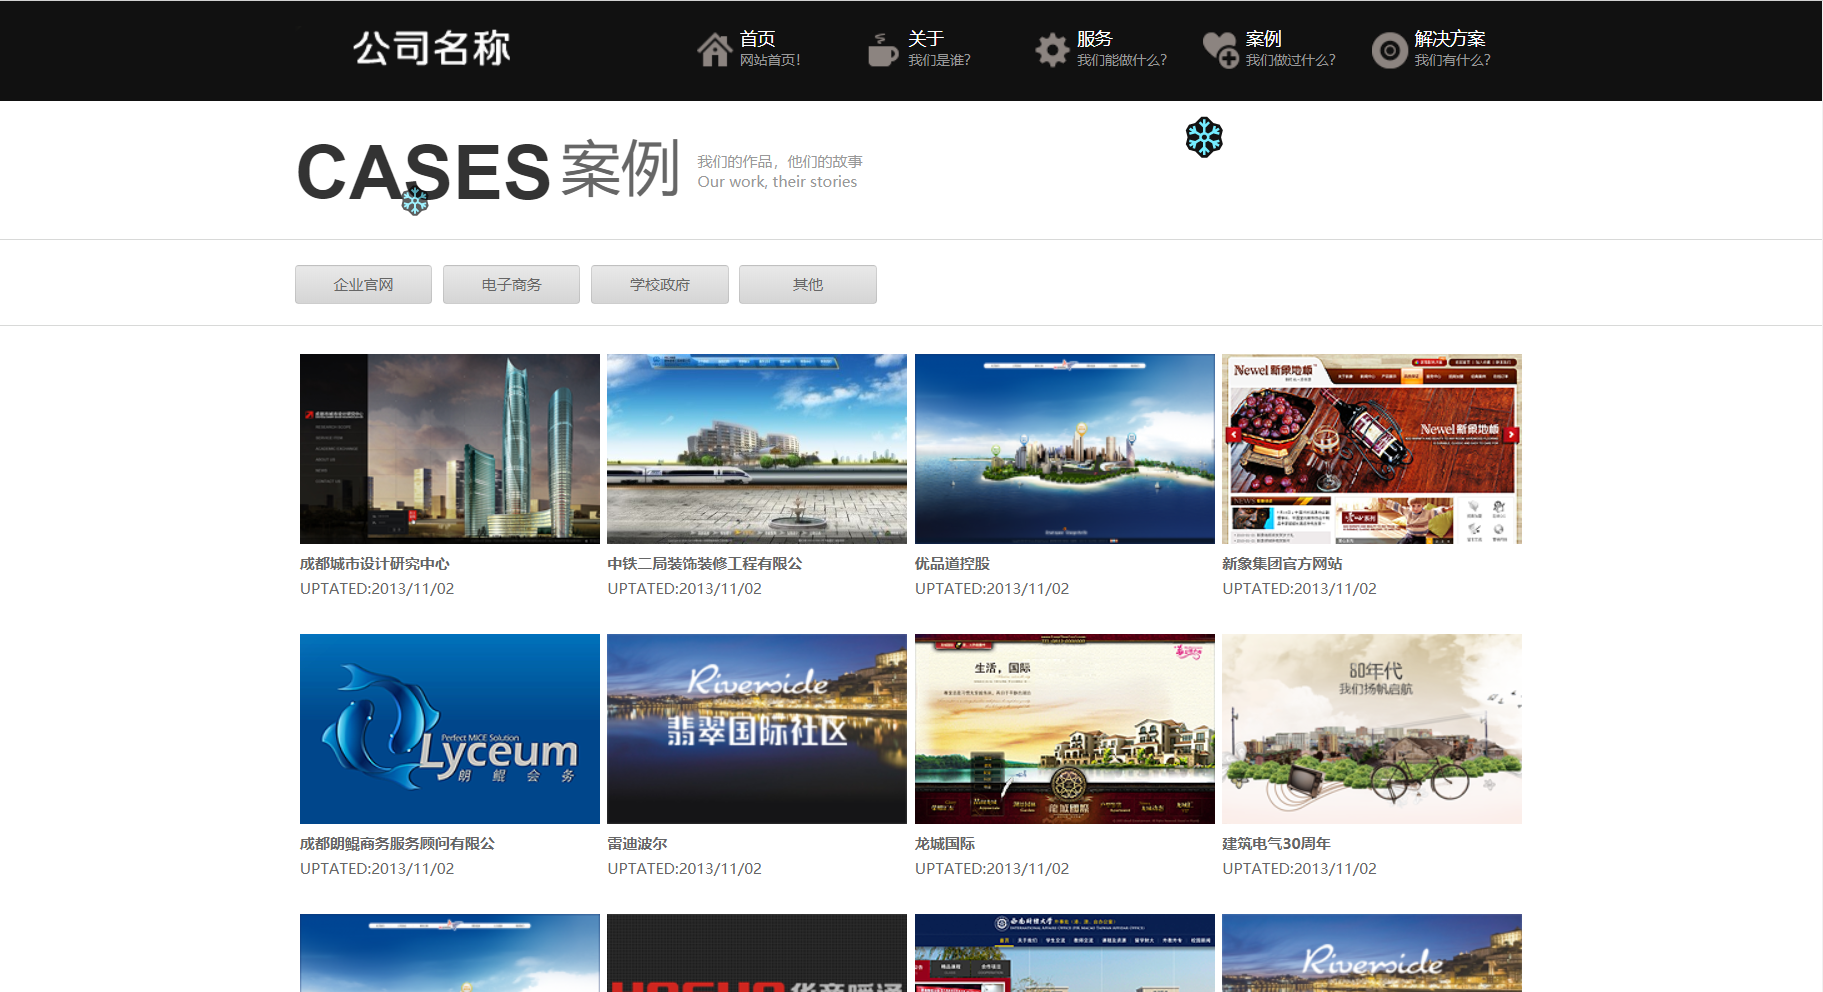Go to the 解决方案 menu item

[x=1449, y=39]
